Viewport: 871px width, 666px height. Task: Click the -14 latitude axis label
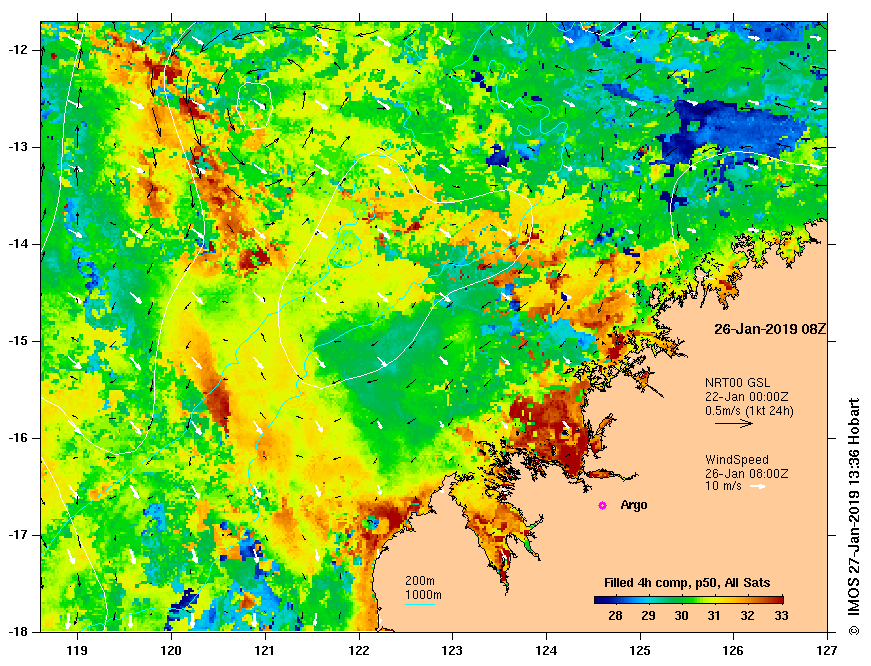coord(17,244)
